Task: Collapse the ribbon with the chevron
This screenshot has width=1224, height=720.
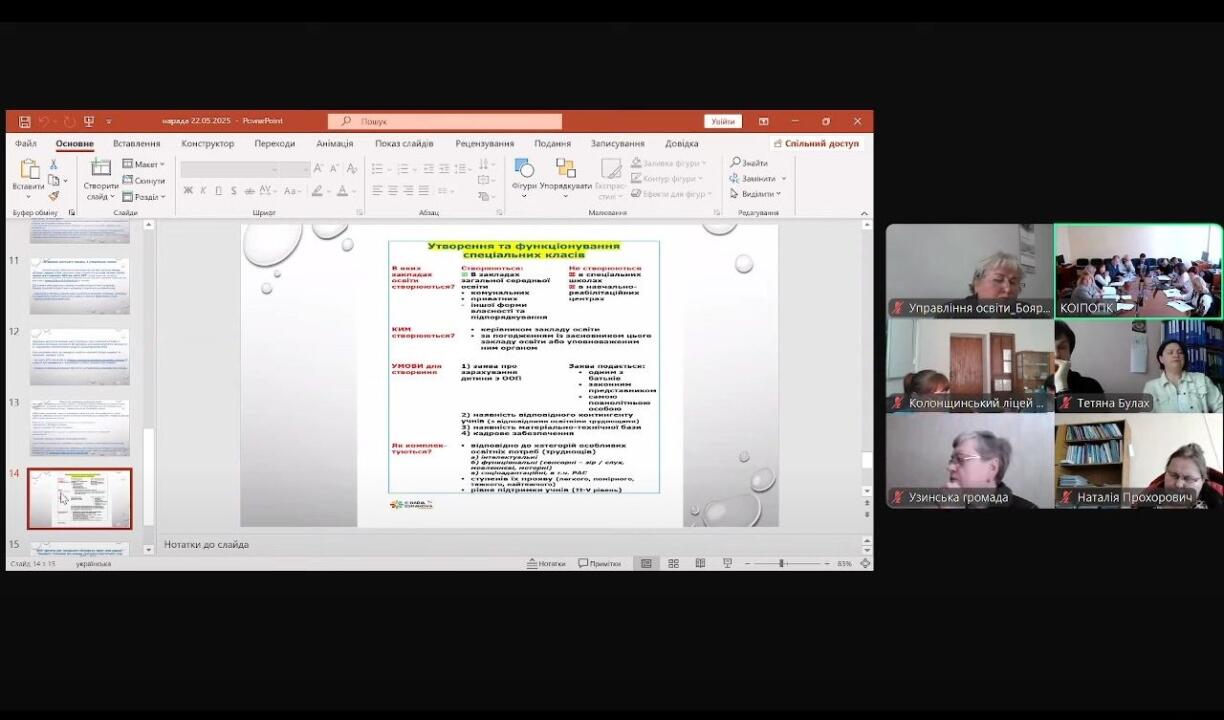Action: point(864,212)
